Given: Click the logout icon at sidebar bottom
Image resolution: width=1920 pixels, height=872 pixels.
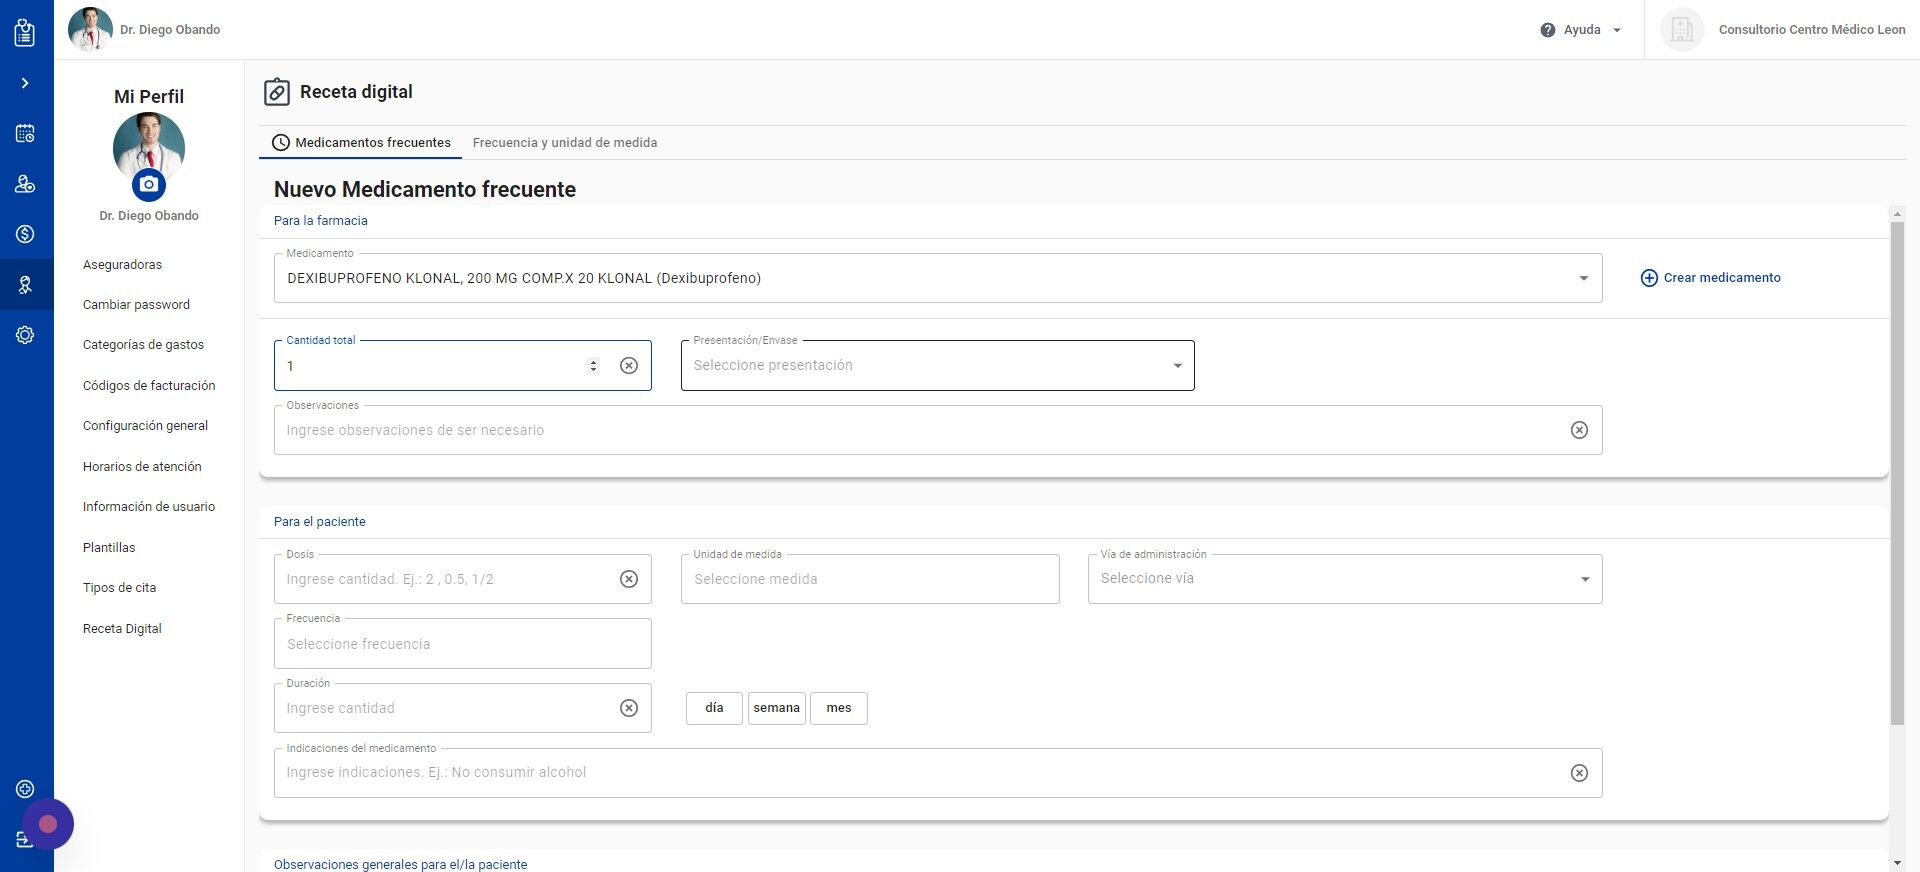Looking at the screenshot, I should pos(25,839).
